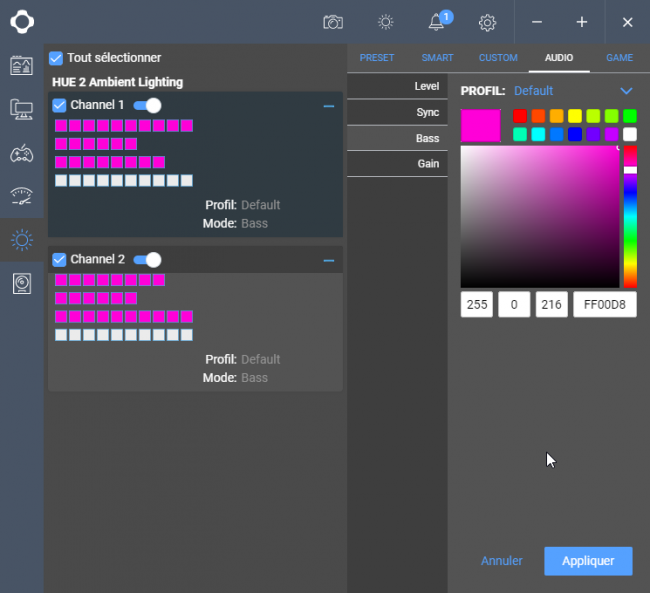
Task: Choose the Gain audio mode
Action: coord(398,164)
